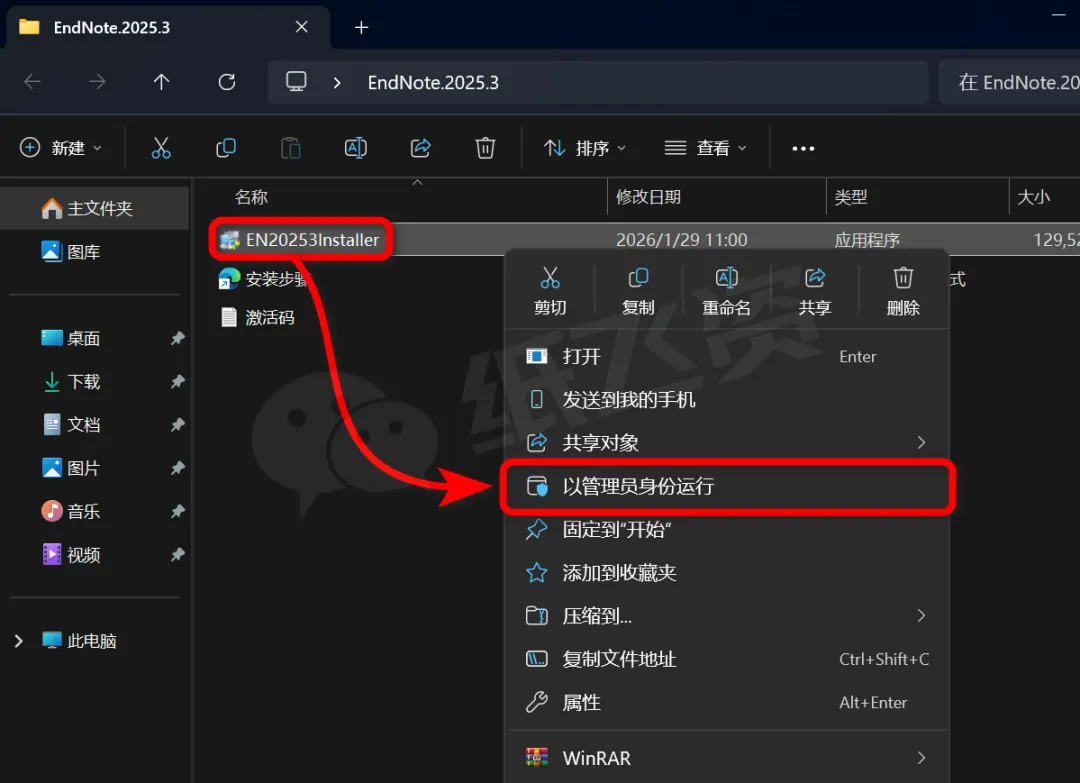
Task: Select 共享 in the context menu top row
Action: 815,291
